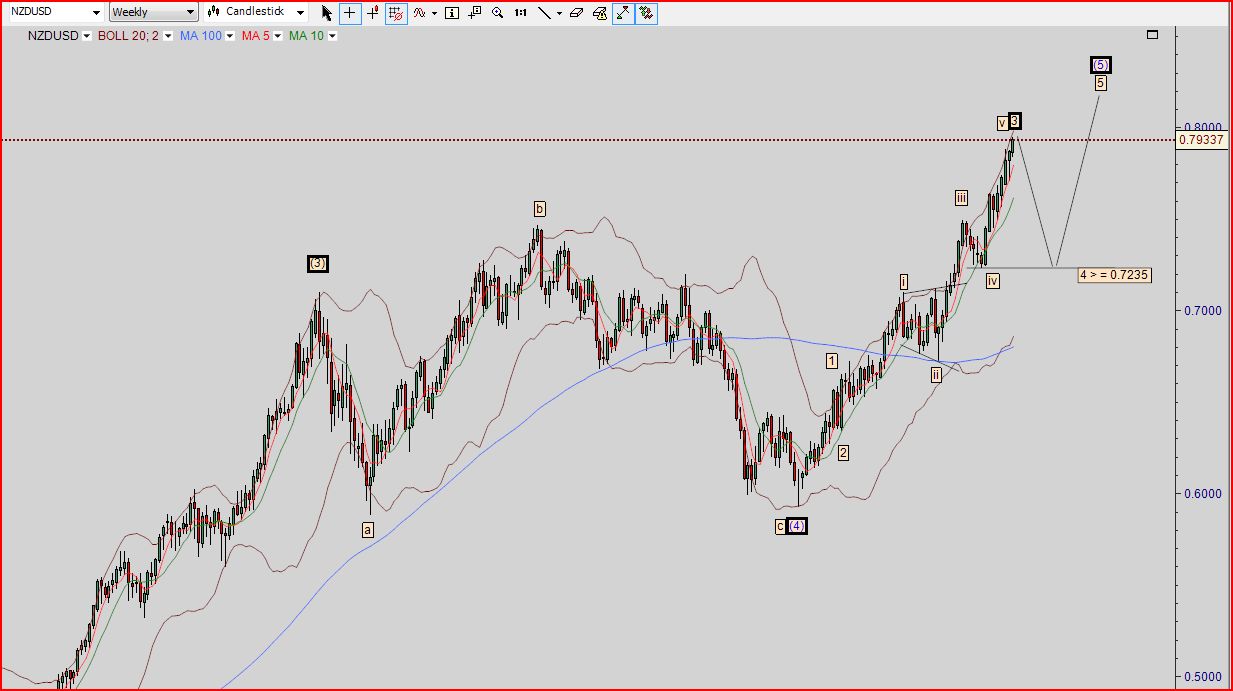Select the (3) wave label
The width and height of the screenshot is (1233, 691).
[317, 264]
